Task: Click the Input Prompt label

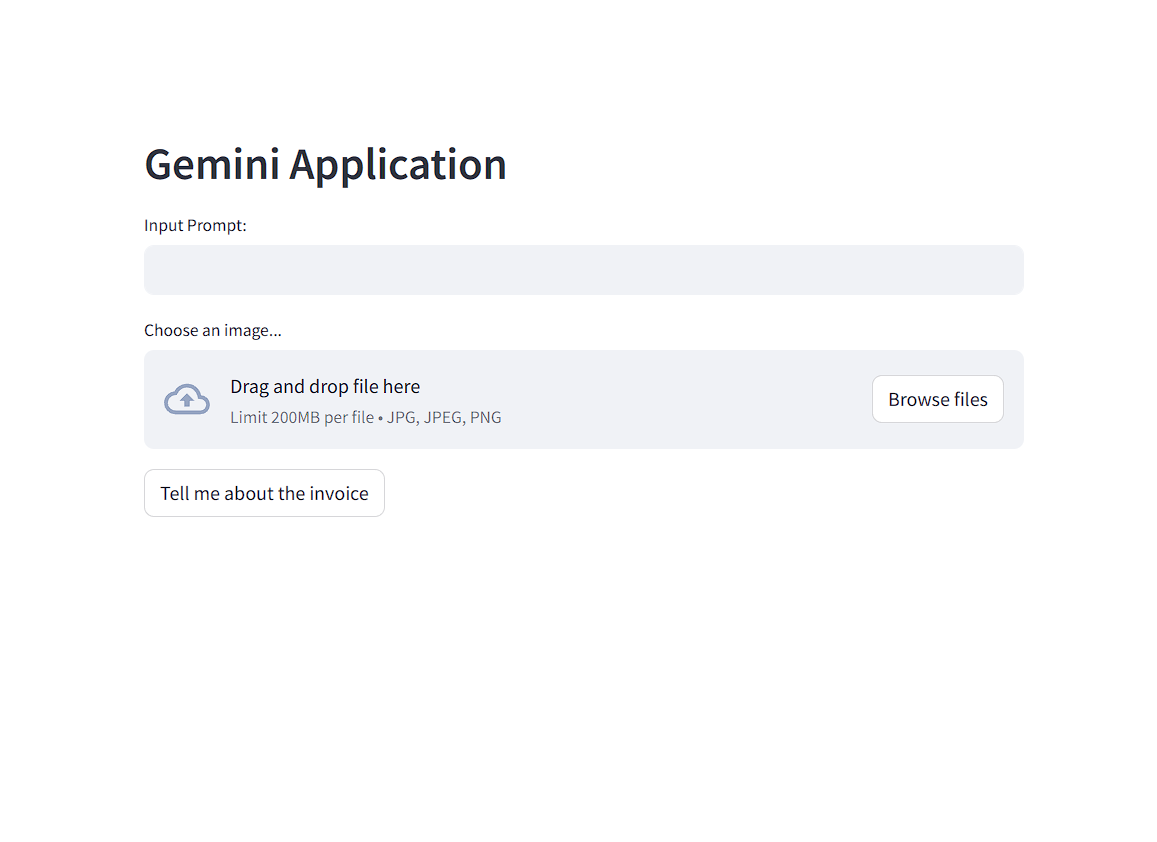Action: [195, 225]
